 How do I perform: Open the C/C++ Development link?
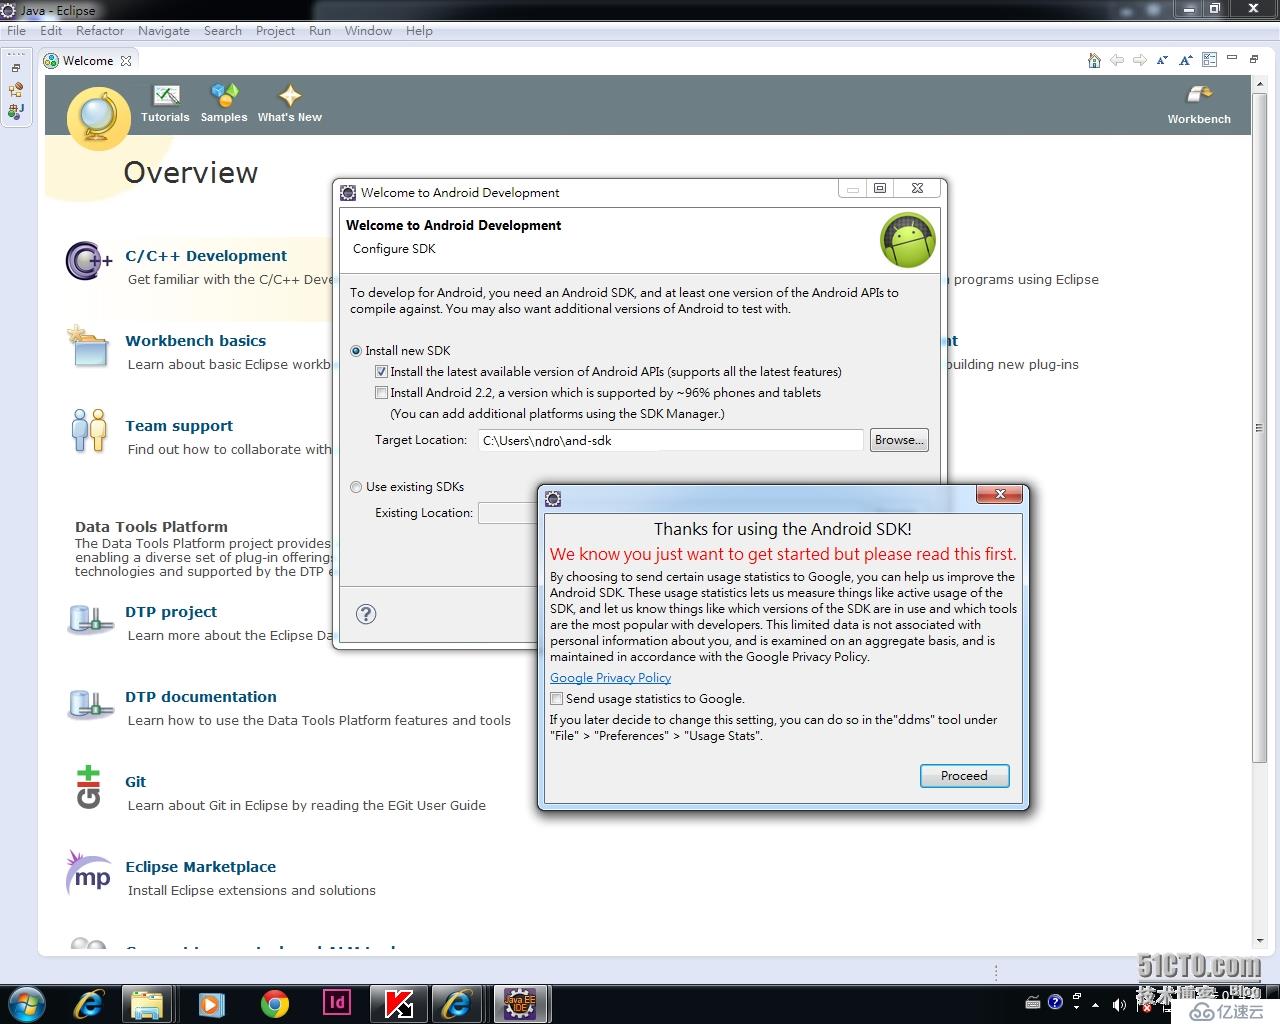click(x=206, y=256)
